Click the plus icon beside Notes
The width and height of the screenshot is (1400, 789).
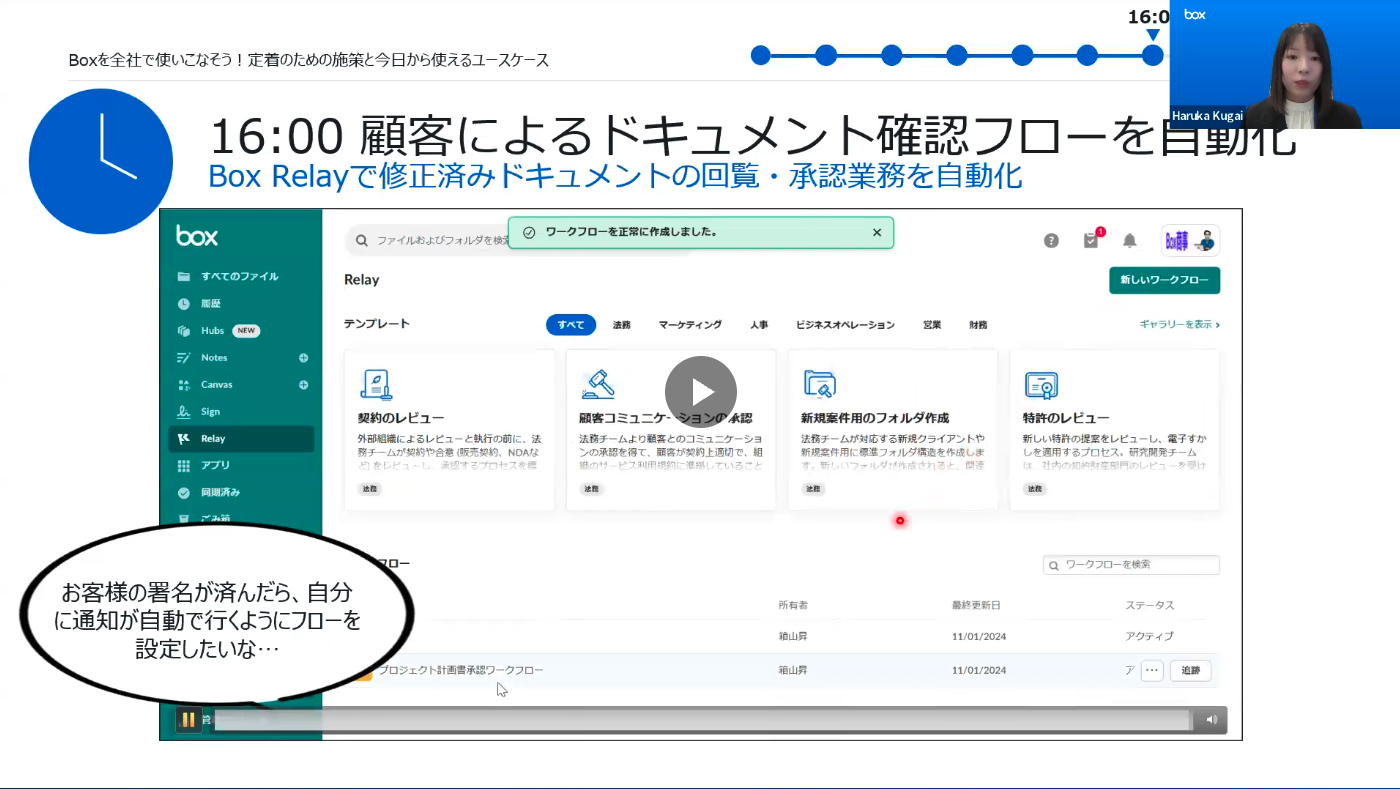pos(303,358)
